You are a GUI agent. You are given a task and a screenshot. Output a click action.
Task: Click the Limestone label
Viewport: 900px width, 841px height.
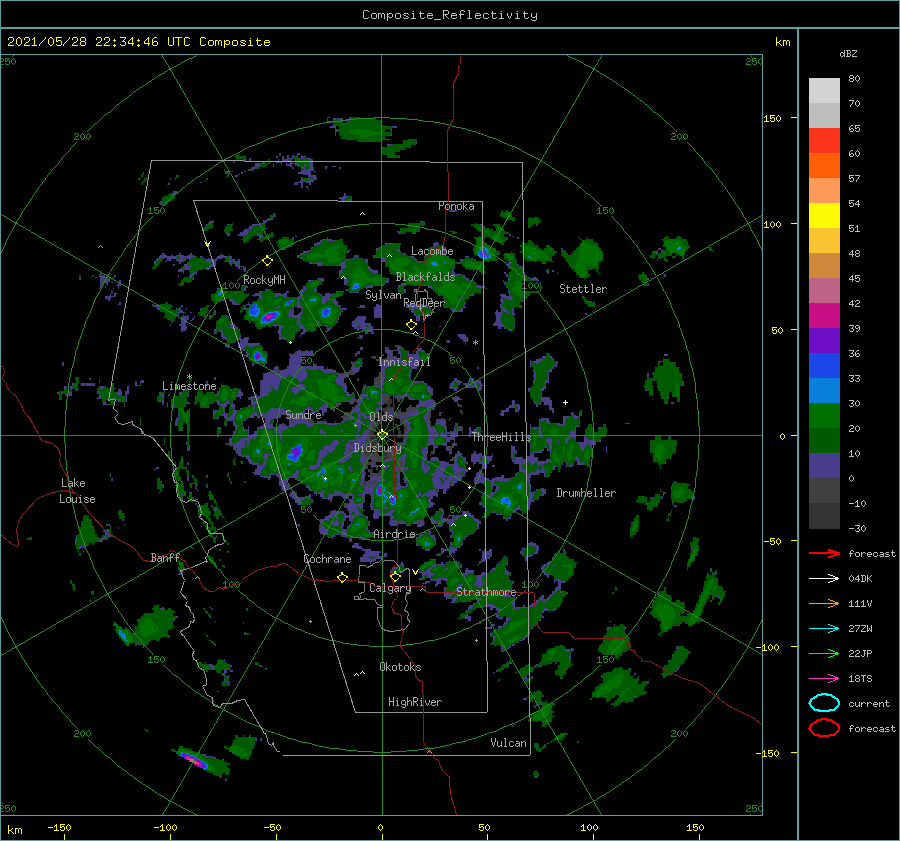189,386
